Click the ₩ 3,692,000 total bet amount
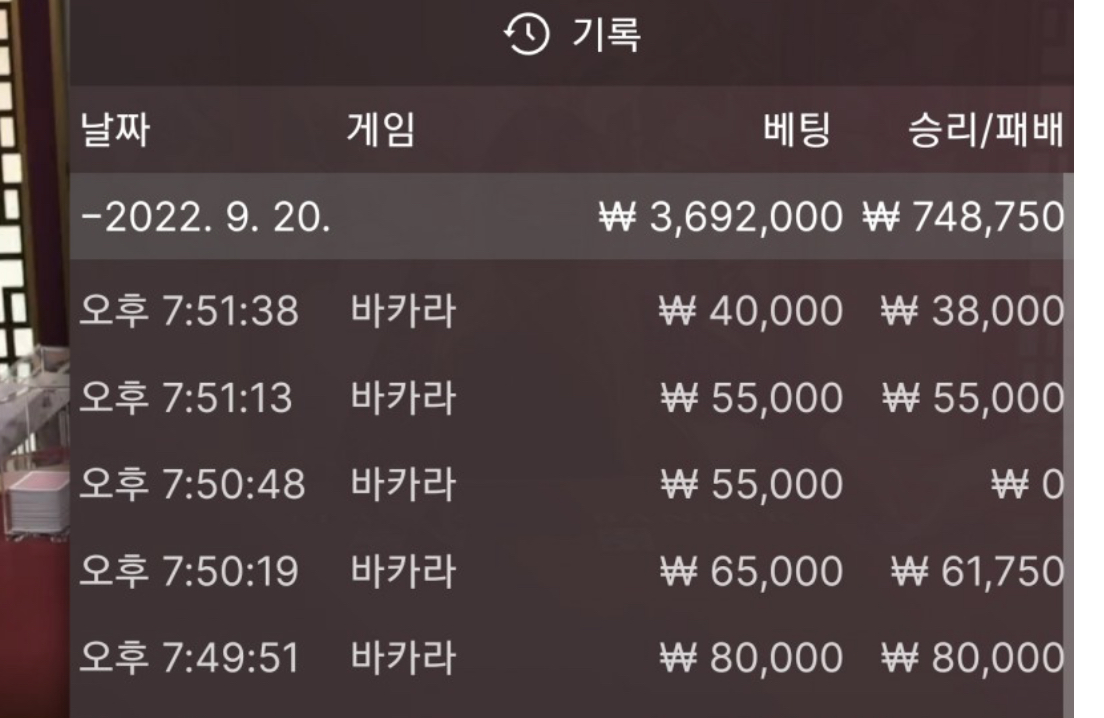Screen dimensions: 1104x718 pos(721,217)
